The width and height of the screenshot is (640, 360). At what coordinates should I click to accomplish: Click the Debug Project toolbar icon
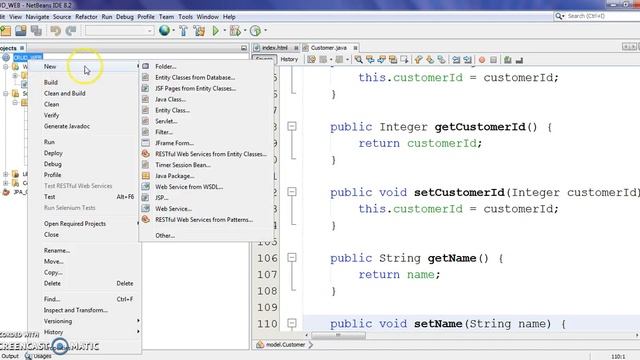click(235, 31)
